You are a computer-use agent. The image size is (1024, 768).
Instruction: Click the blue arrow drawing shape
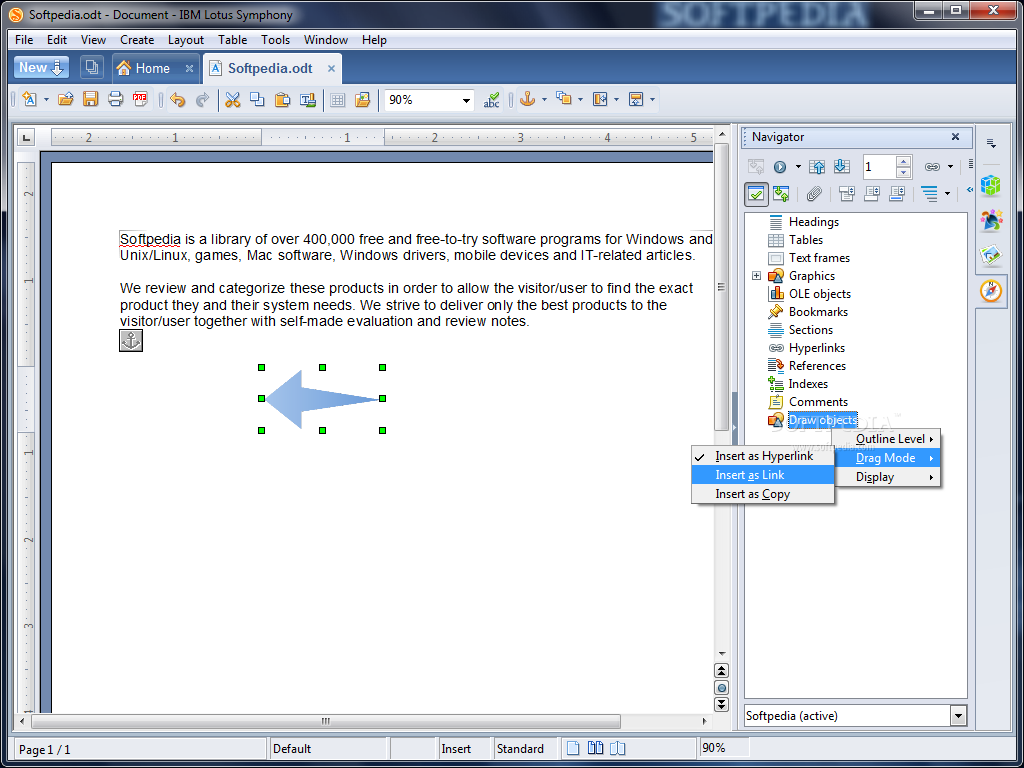(x=323, y=398)
